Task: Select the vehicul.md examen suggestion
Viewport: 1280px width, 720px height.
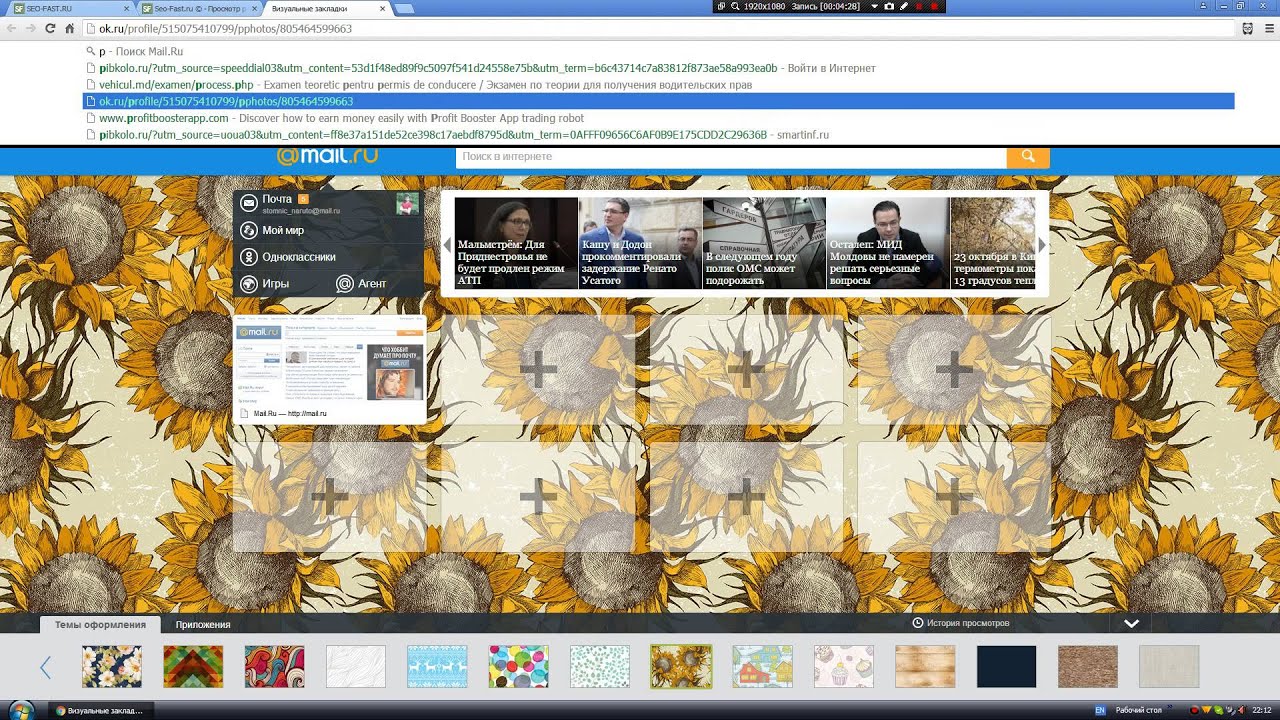Action: [658, 85]
